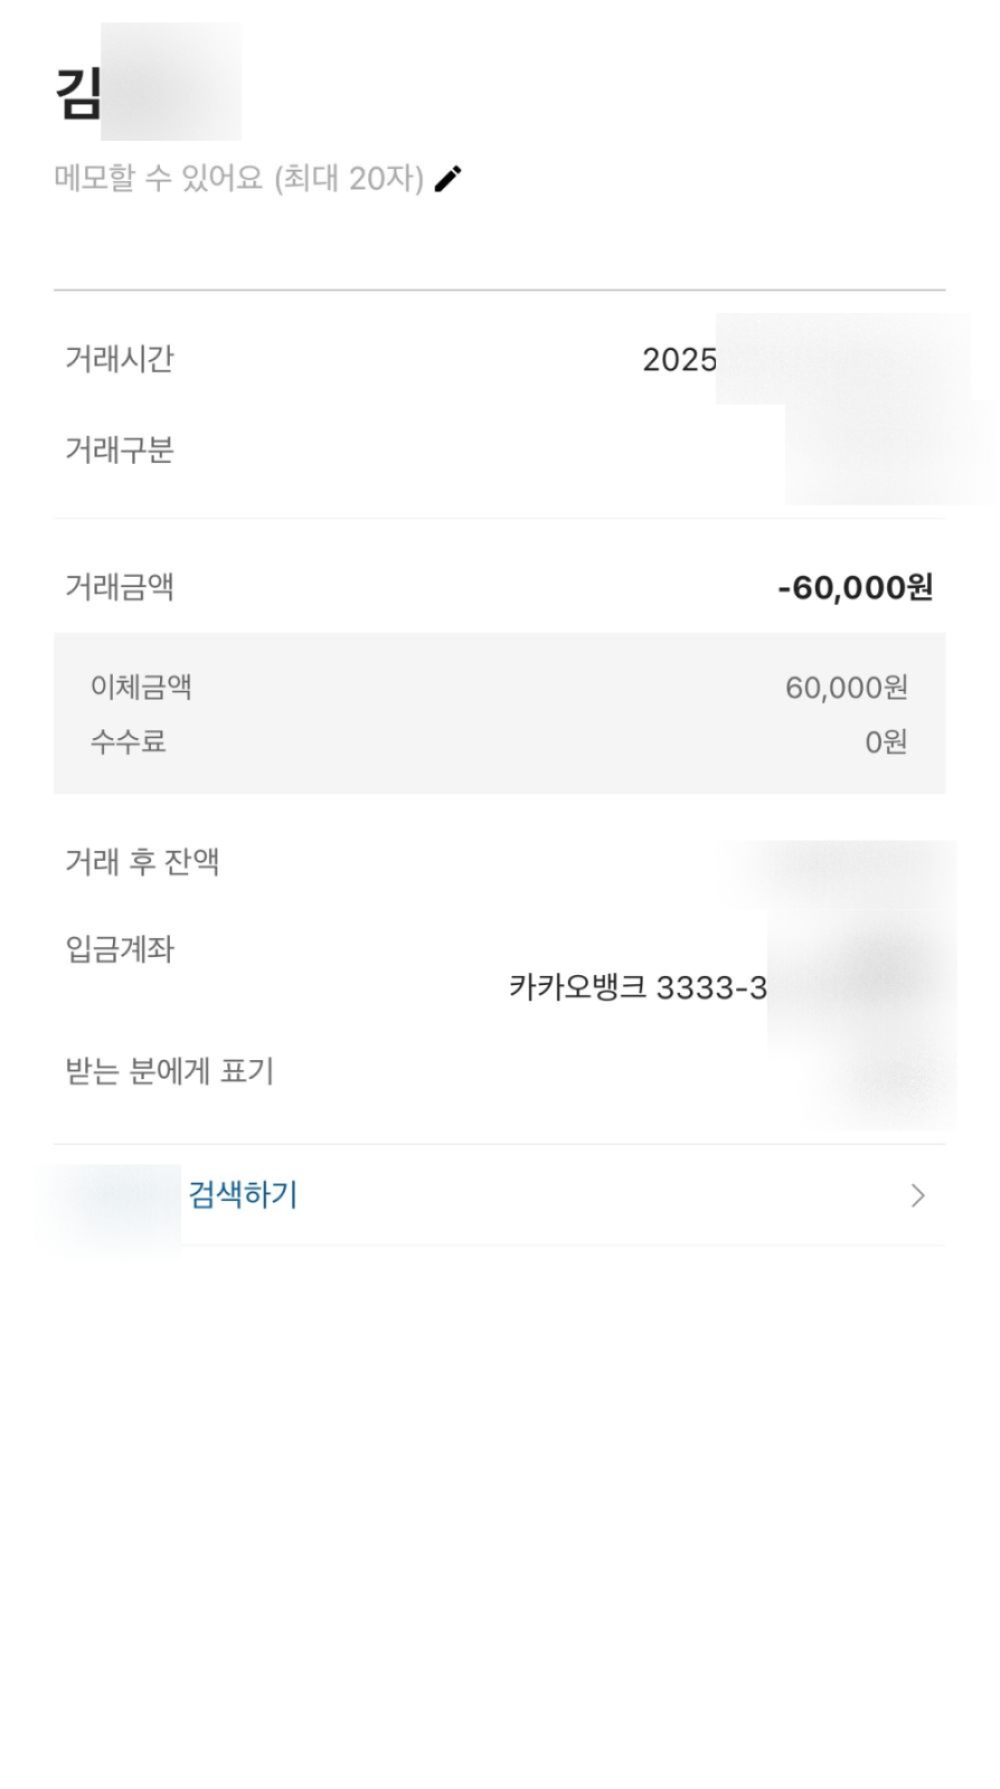Click the 거래금액 label
1000x1789 pixels.
pos(119,587)
